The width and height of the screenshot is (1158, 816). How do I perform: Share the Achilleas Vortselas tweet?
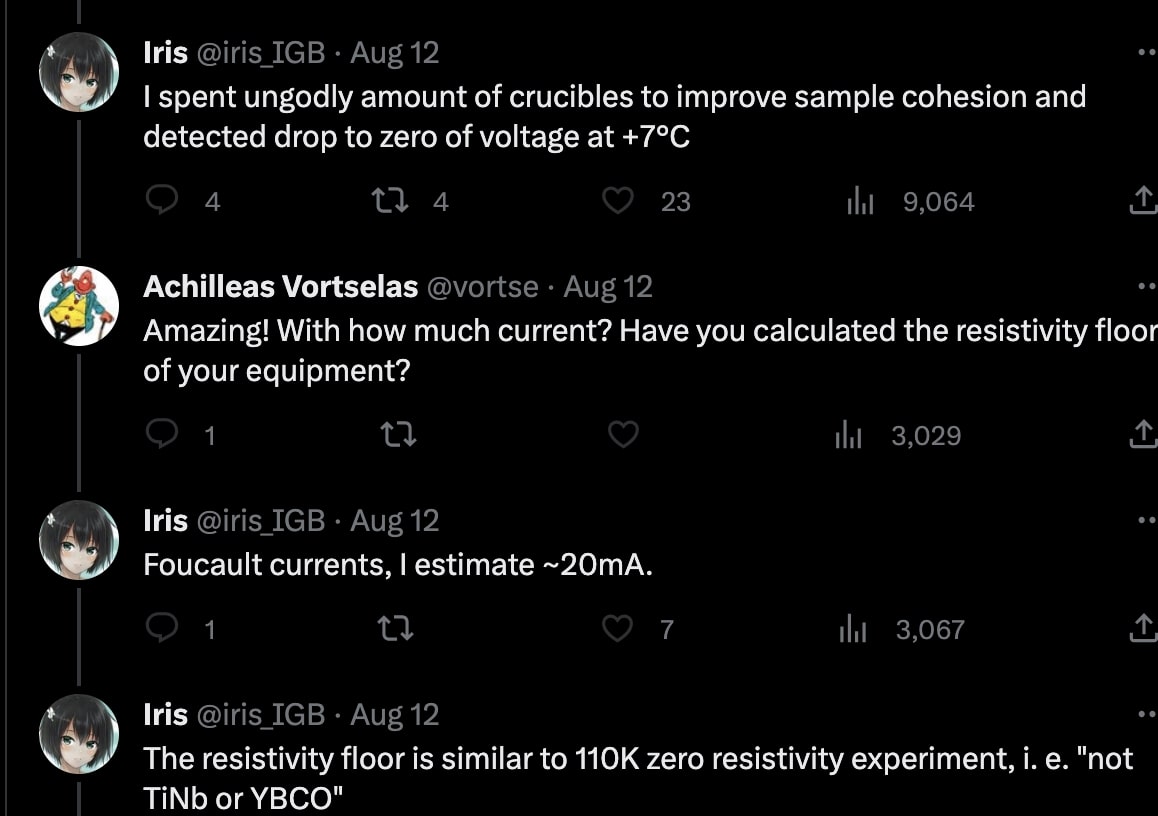tap(1140, 436)
